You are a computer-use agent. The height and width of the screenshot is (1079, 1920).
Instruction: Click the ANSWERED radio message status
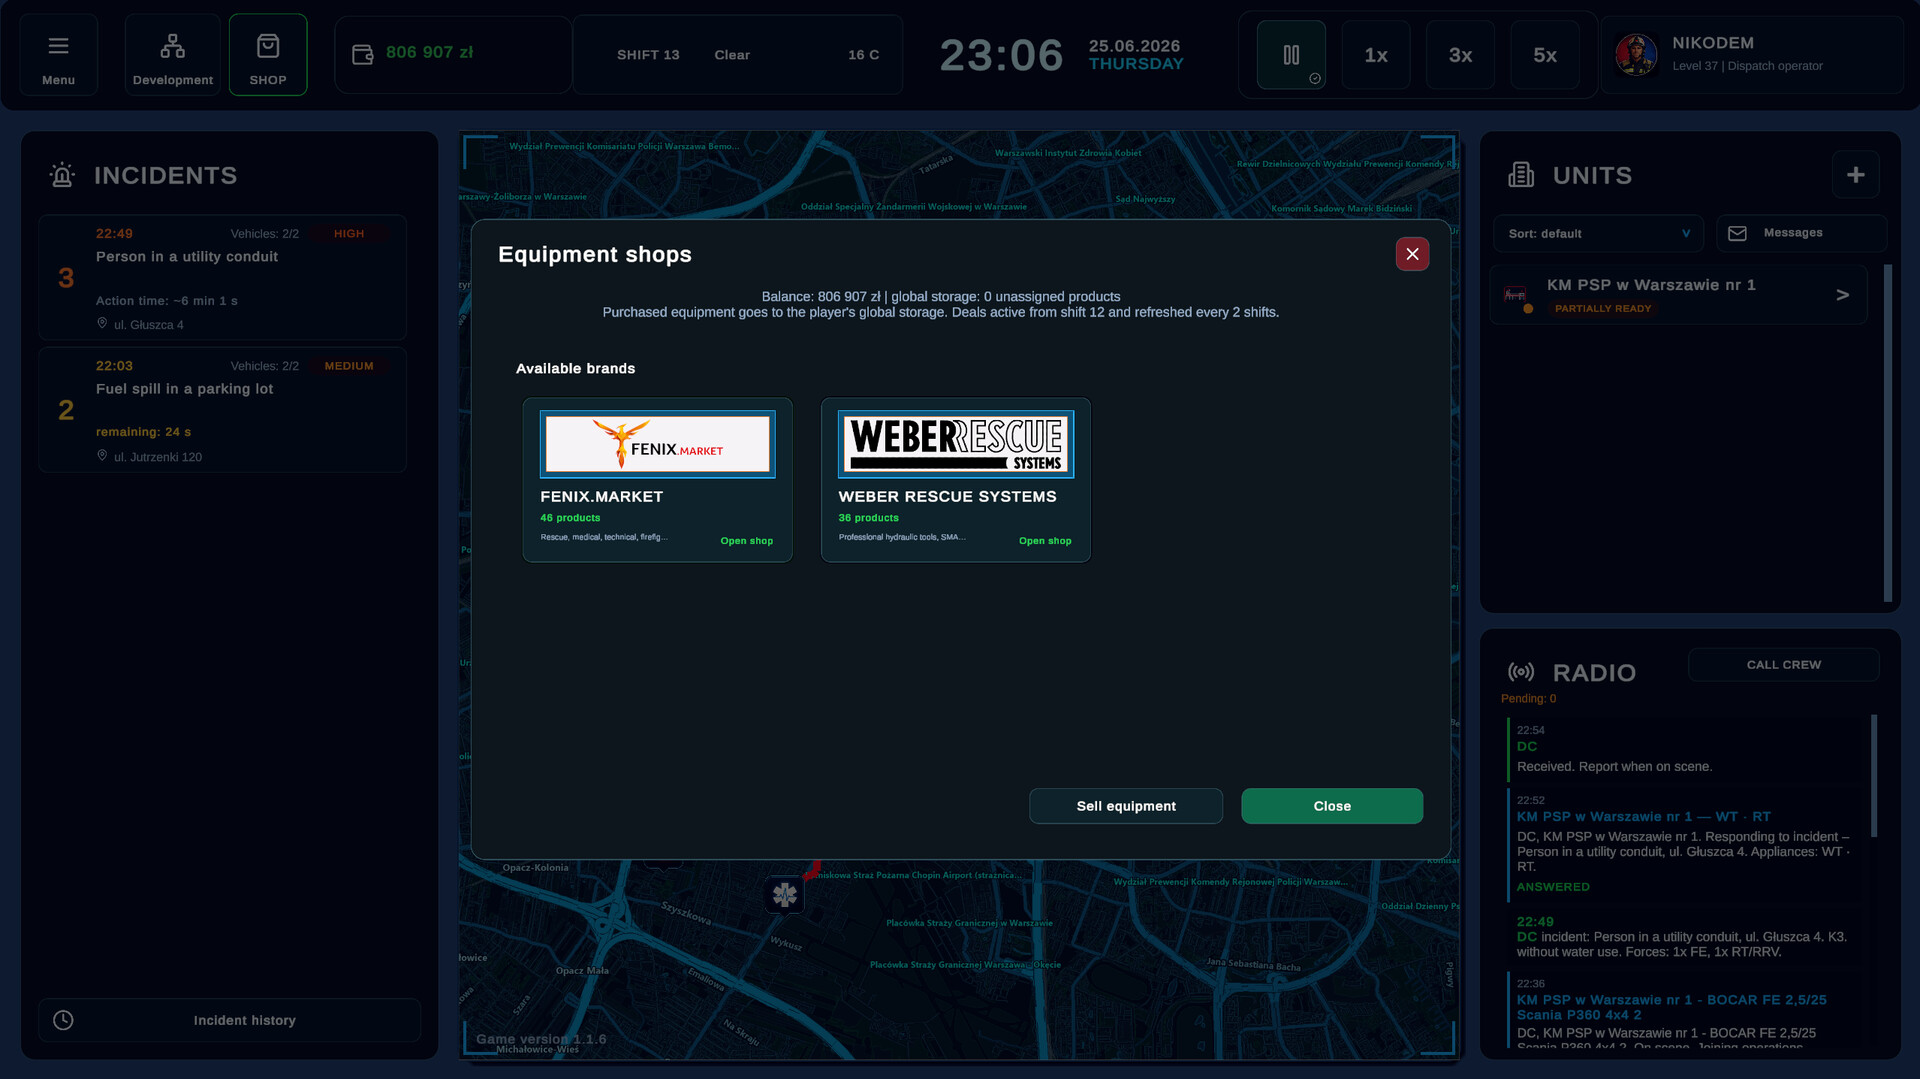click(1553, 887)
